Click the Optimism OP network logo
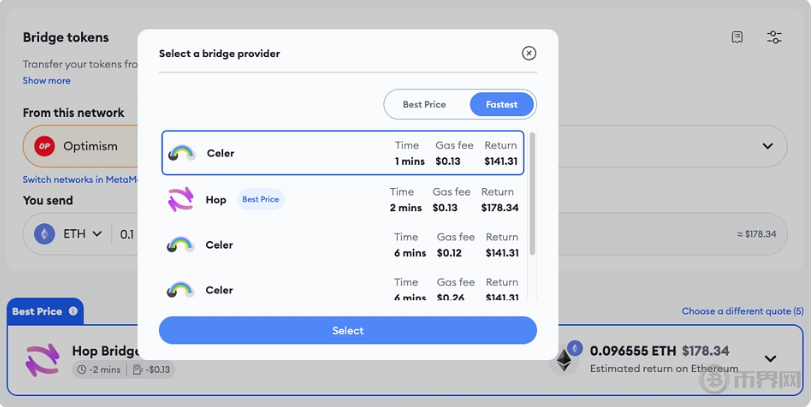 click(x=45, y=146)
